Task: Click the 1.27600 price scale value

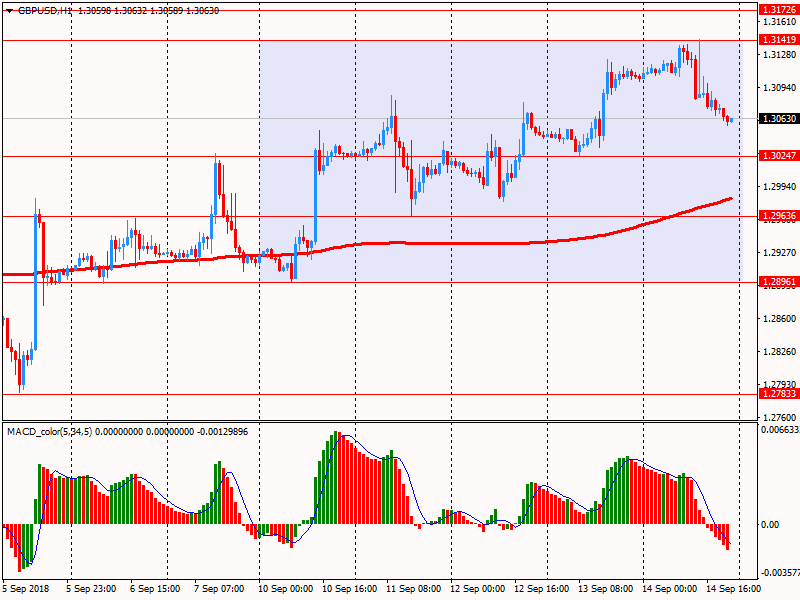Action: [x=780, y=417]
